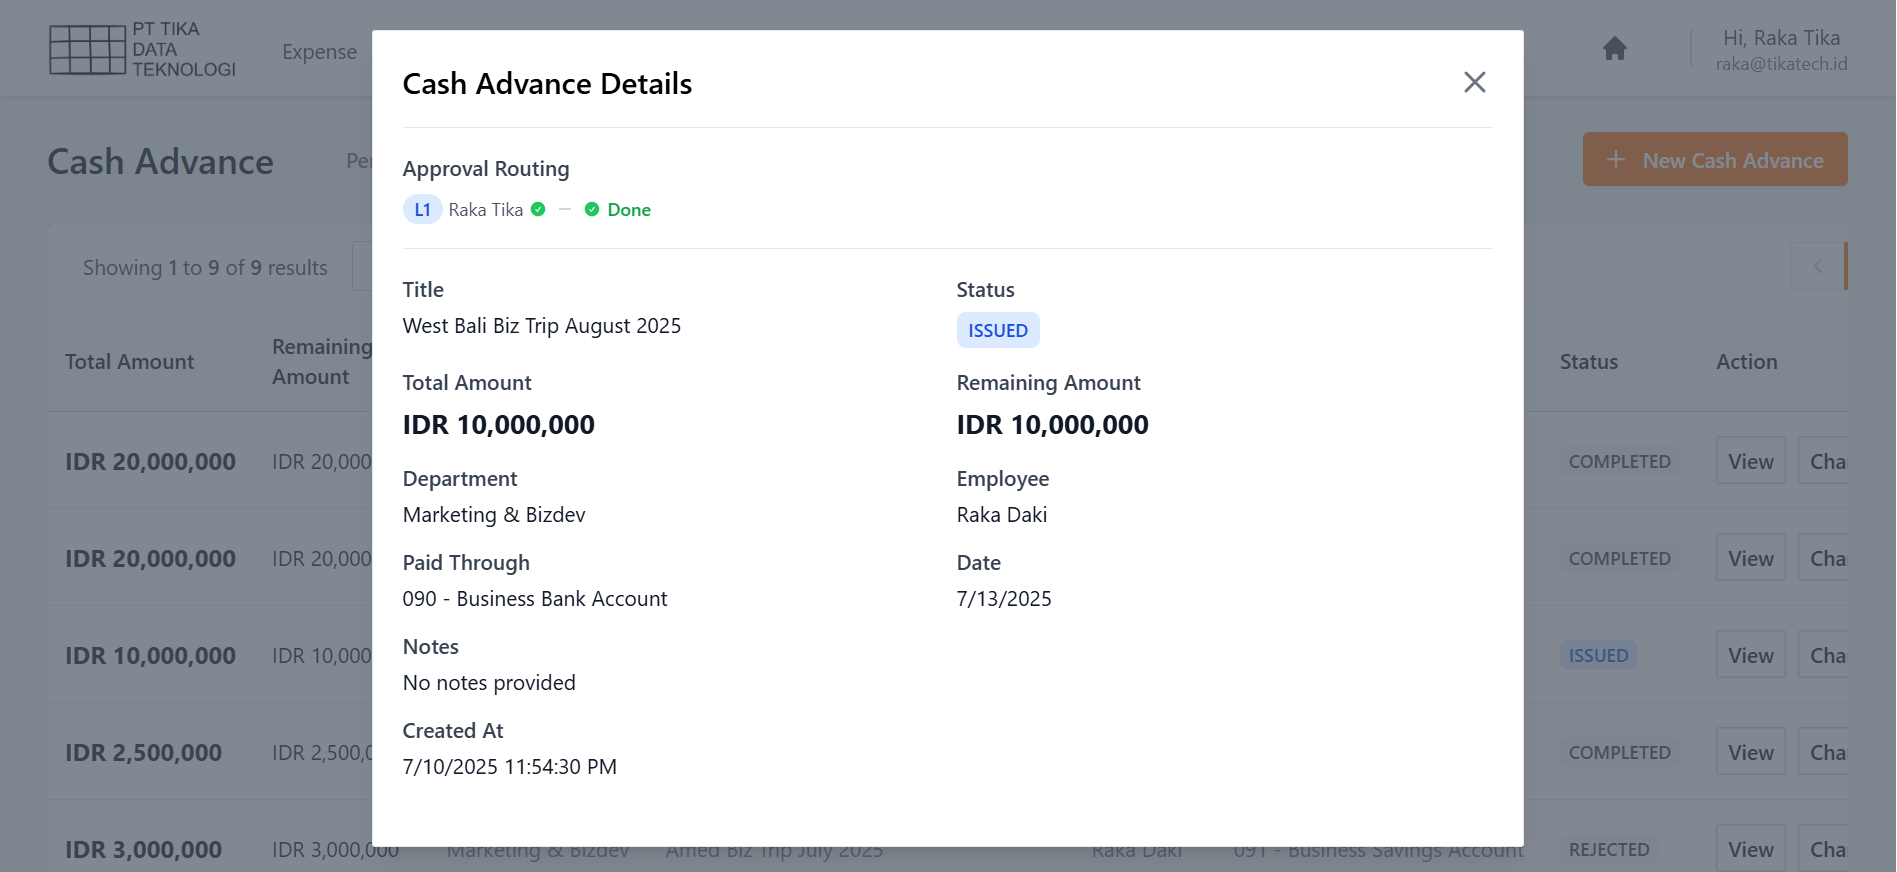Image resolution: width=1897 pixels, height=872 pixels.
Task: Click the ISSUED status badge in dialog
Action: [997, 330]
